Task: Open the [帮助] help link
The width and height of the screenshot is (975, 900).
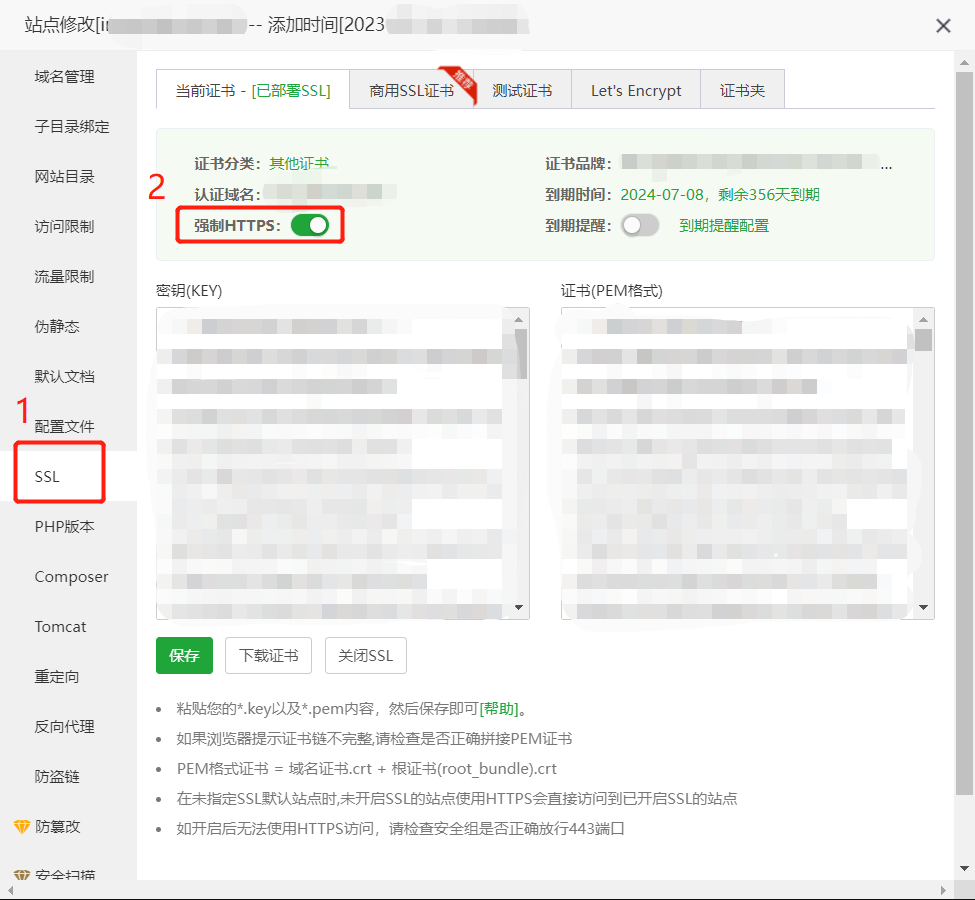Action: point(499,709)
